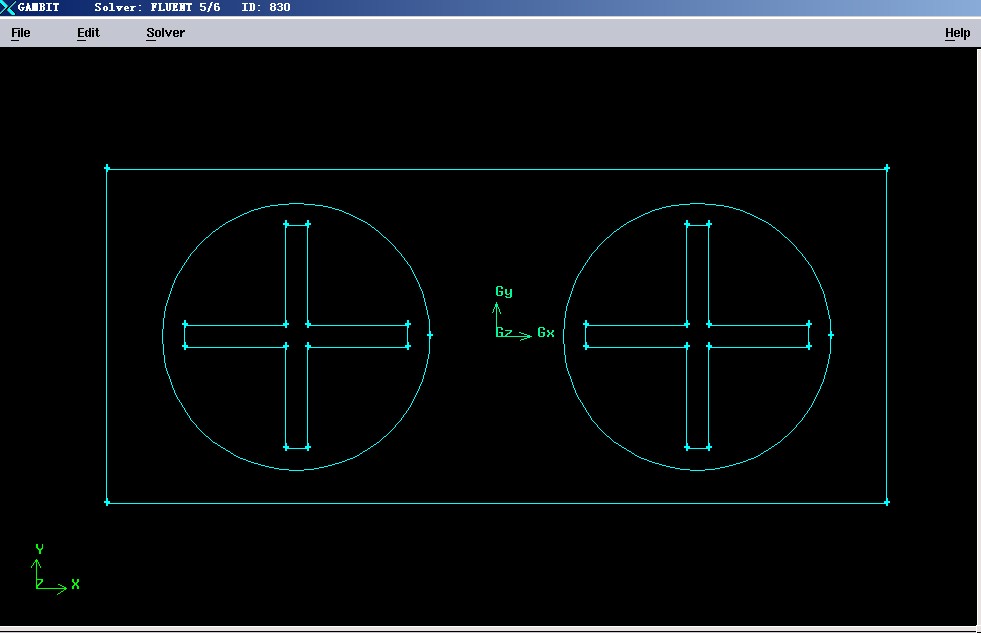Pick the vertex on the right circle's edge
The height and width of the screenshot is (634, 981).
(830, 335)
